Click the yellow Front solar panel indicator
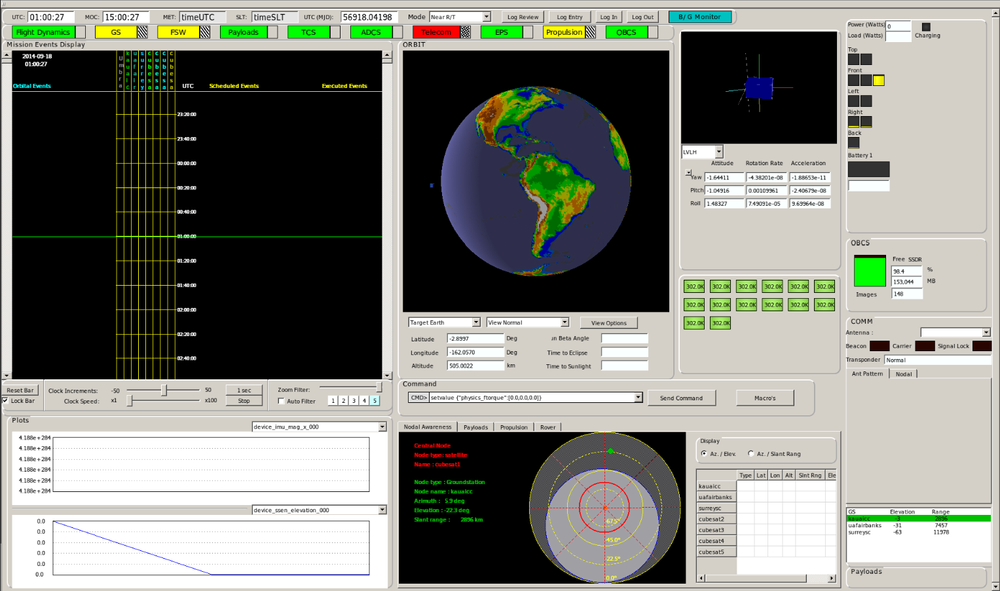 879,80
